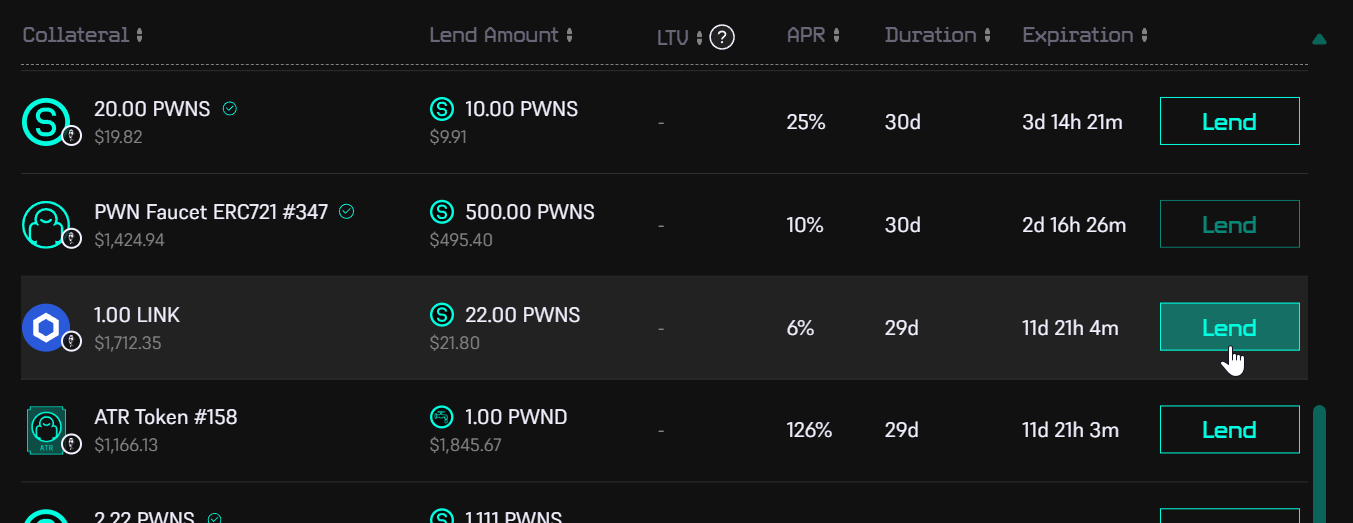Click verified badge next to PWN Faucet ERC721

tap(347, 212)
